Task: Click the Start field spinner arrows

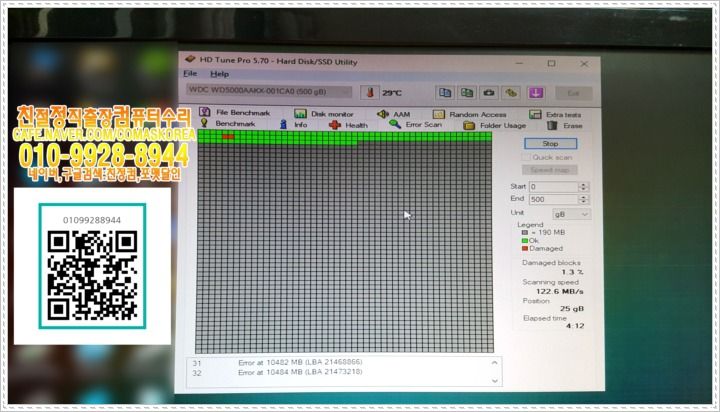Action: 583,187
